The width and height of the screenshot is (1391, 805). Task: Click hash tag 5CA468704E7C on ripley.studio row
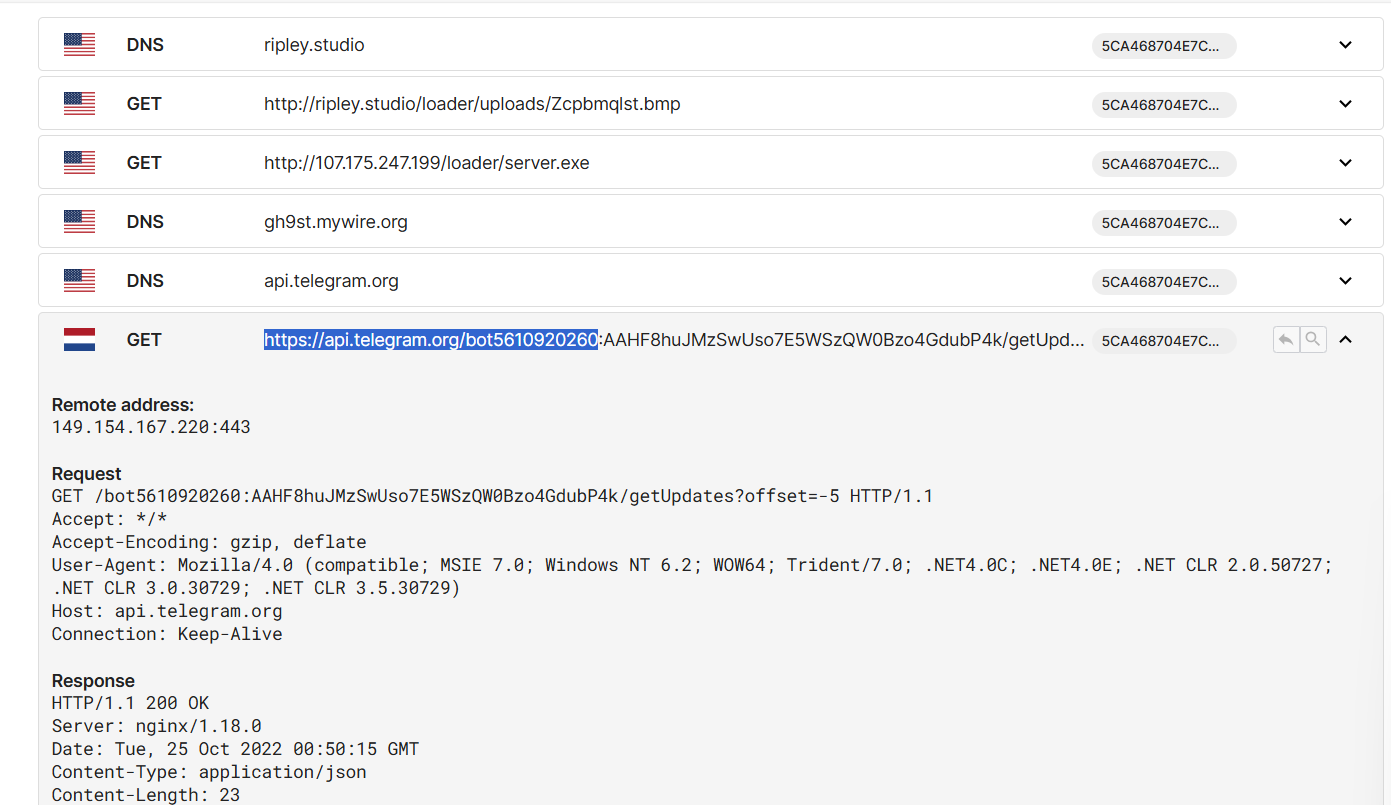(x=1164, y=46)
